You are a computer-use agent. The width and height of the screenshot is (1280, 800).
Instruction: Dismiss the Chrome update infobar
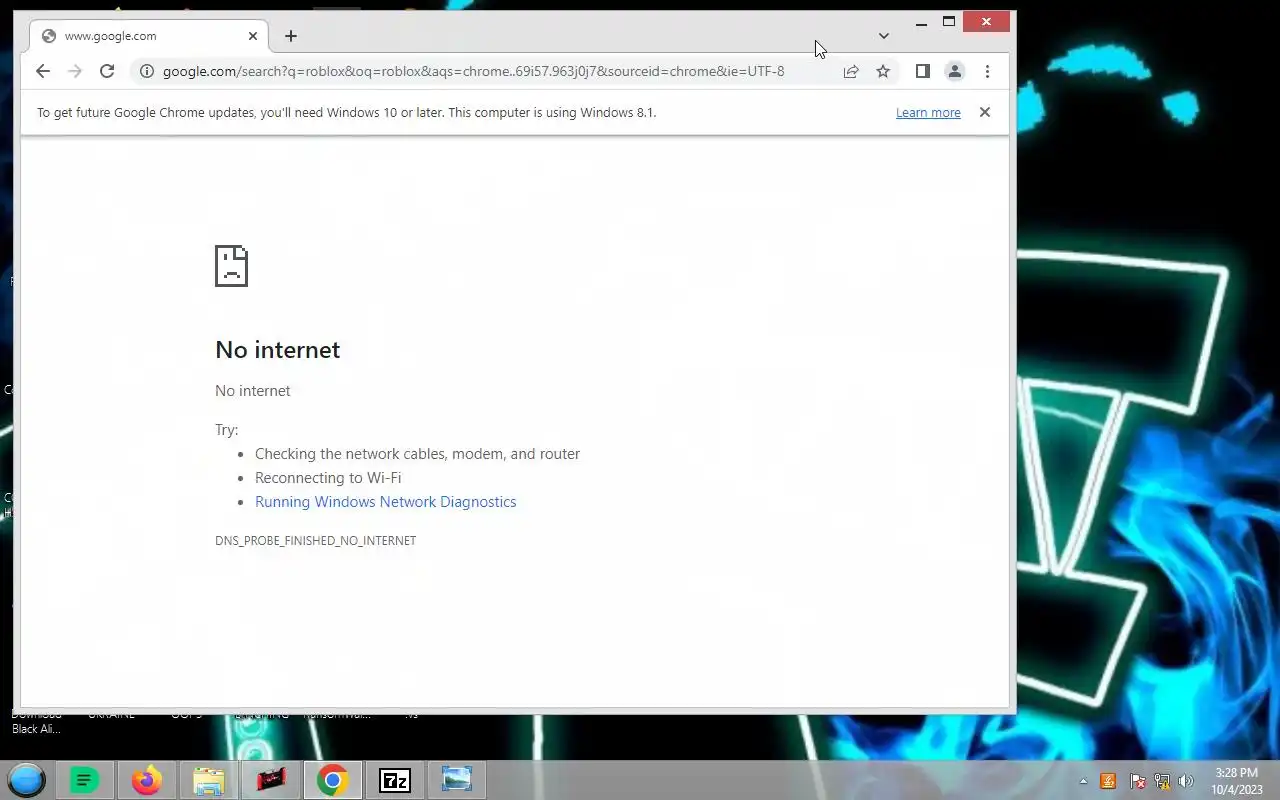[985, 112]
